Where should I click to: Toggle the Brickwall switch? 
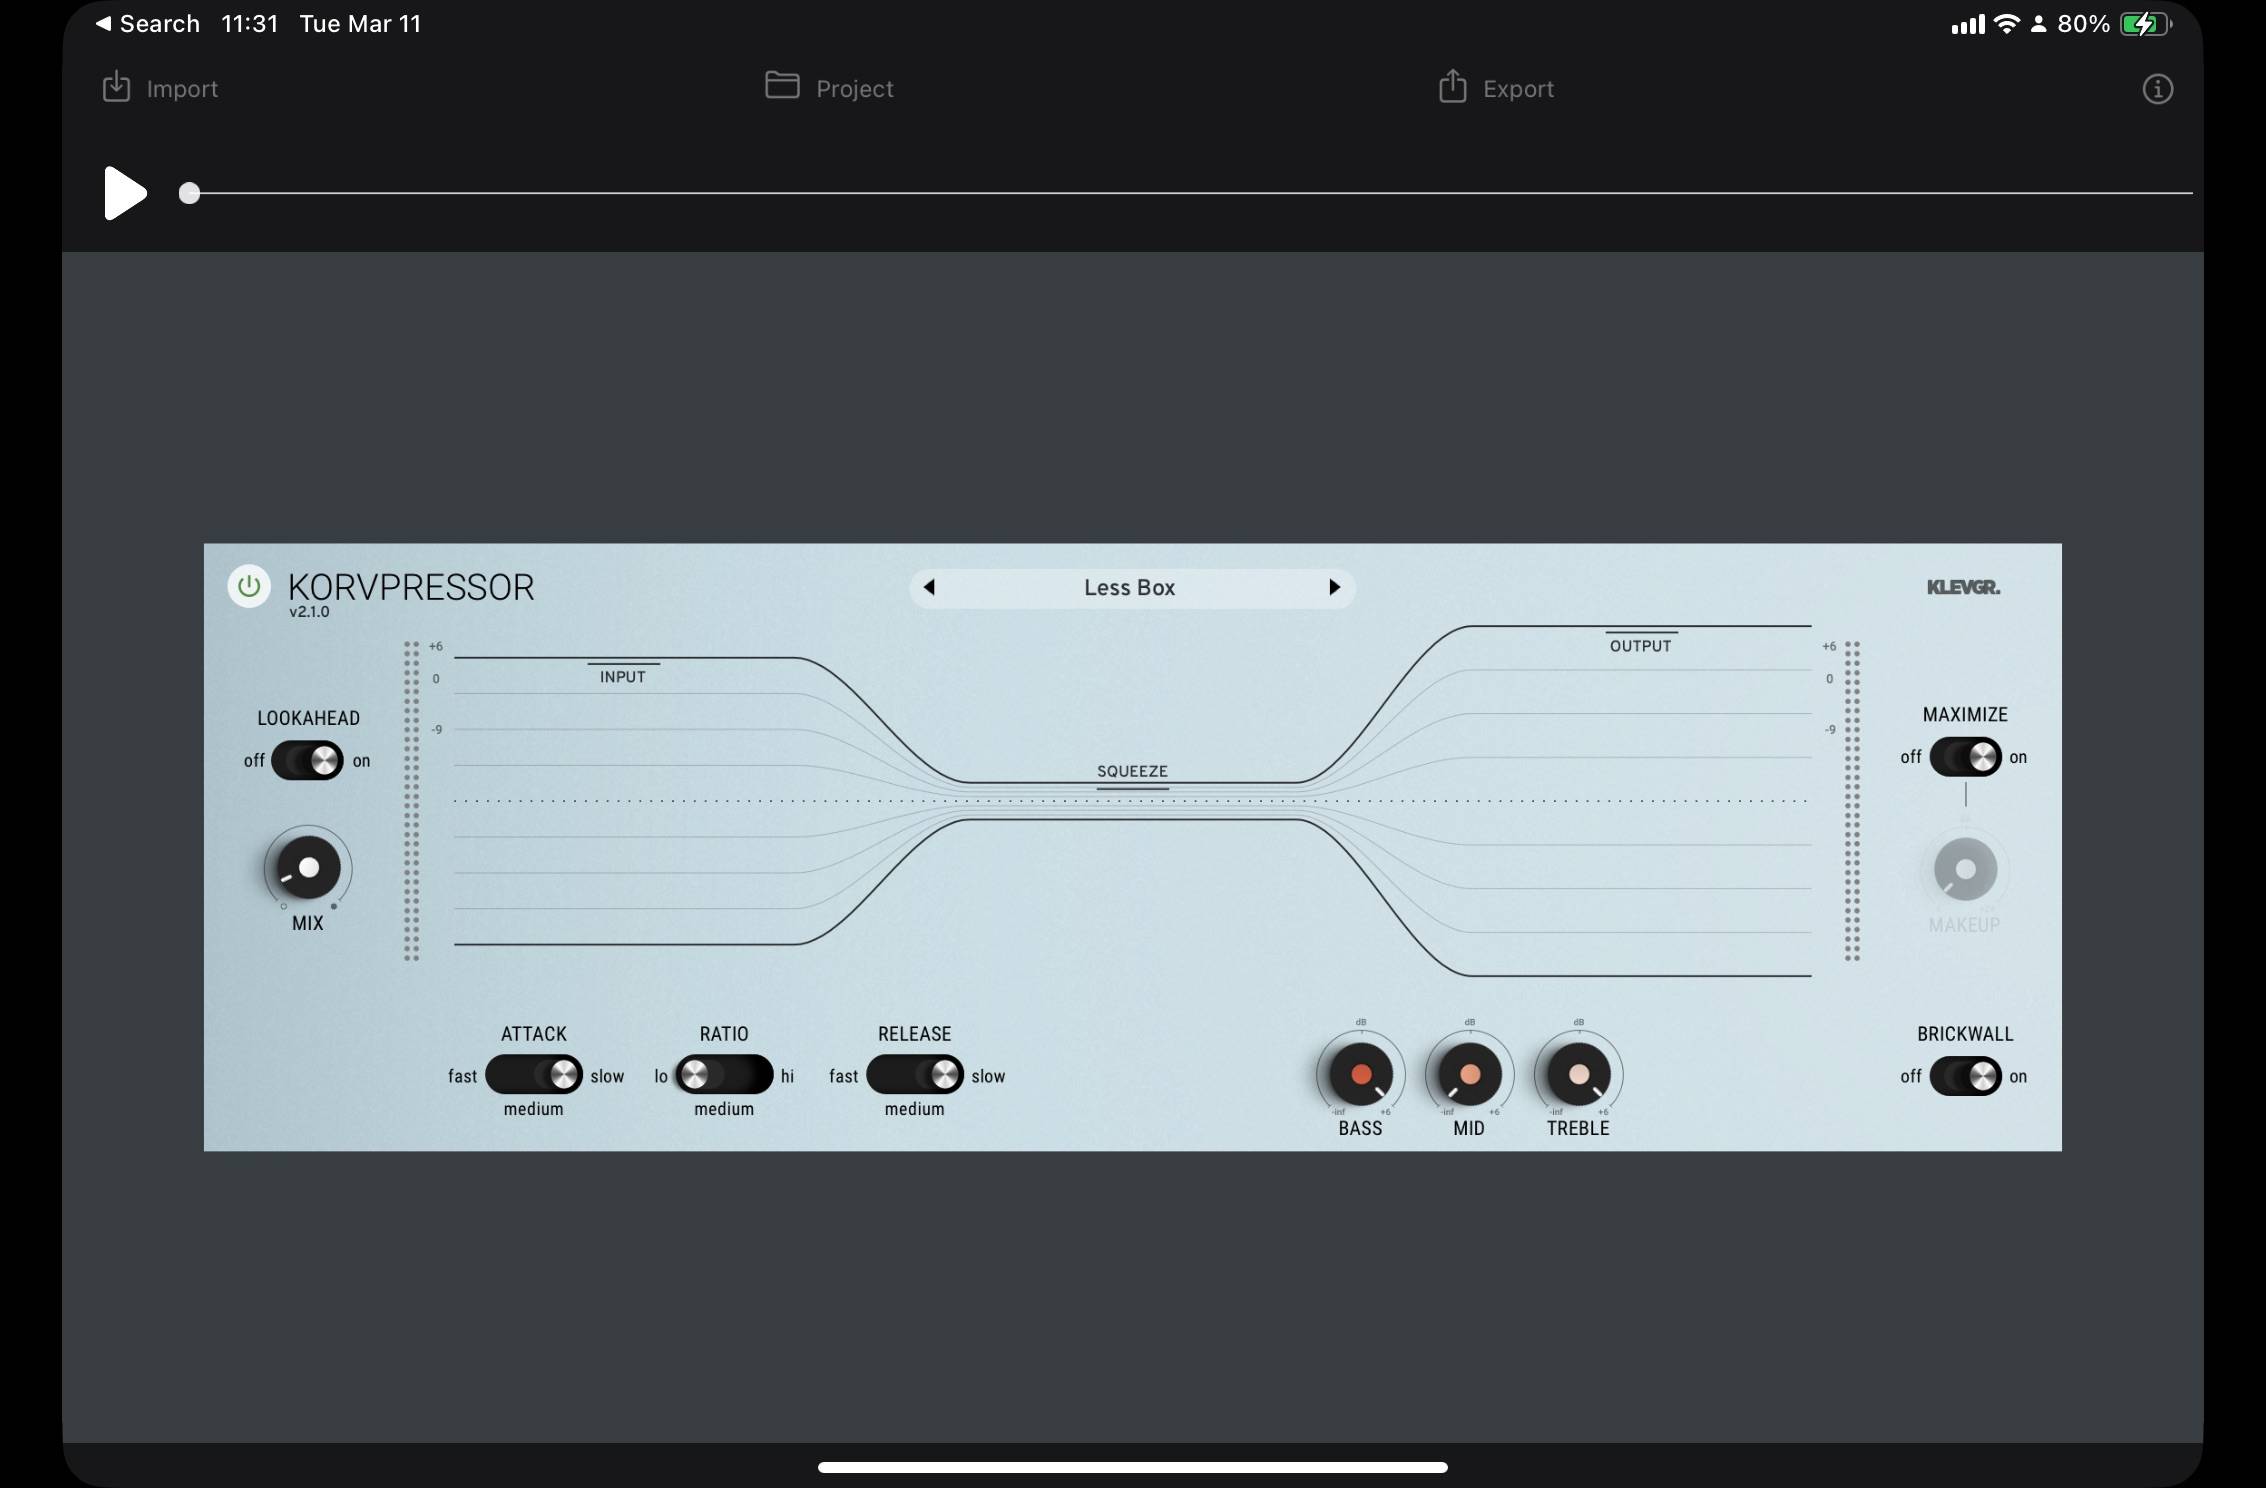pos(1965,1076)
